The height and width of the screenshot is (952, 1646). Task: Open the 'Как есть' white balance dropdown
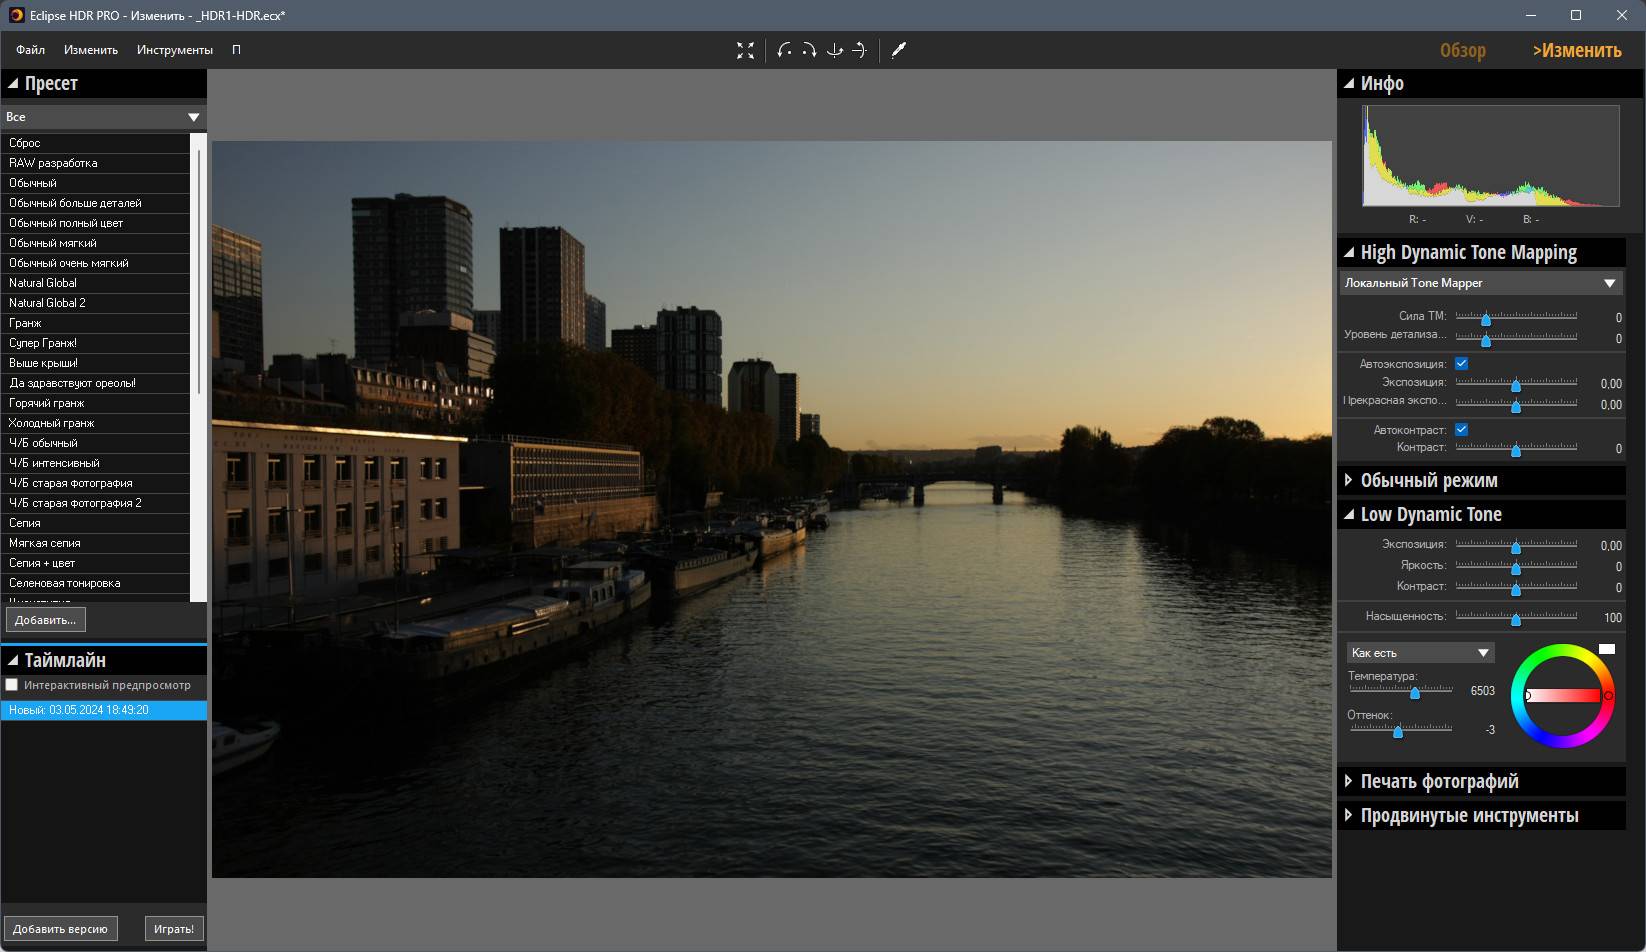point(1419,653)
